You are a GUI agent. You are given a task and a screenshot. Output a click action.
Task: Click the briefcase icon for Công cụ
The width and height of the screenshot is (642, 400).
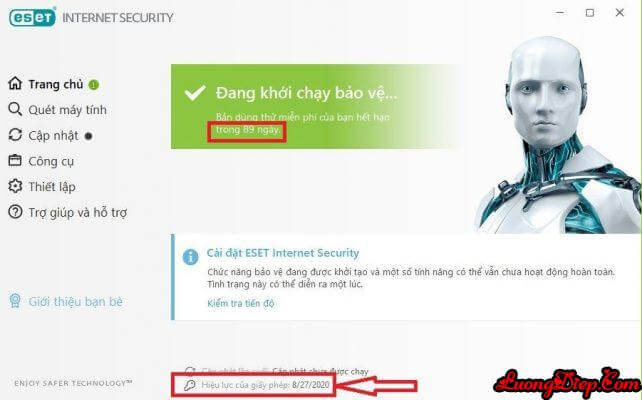click(x=15, y=160)
